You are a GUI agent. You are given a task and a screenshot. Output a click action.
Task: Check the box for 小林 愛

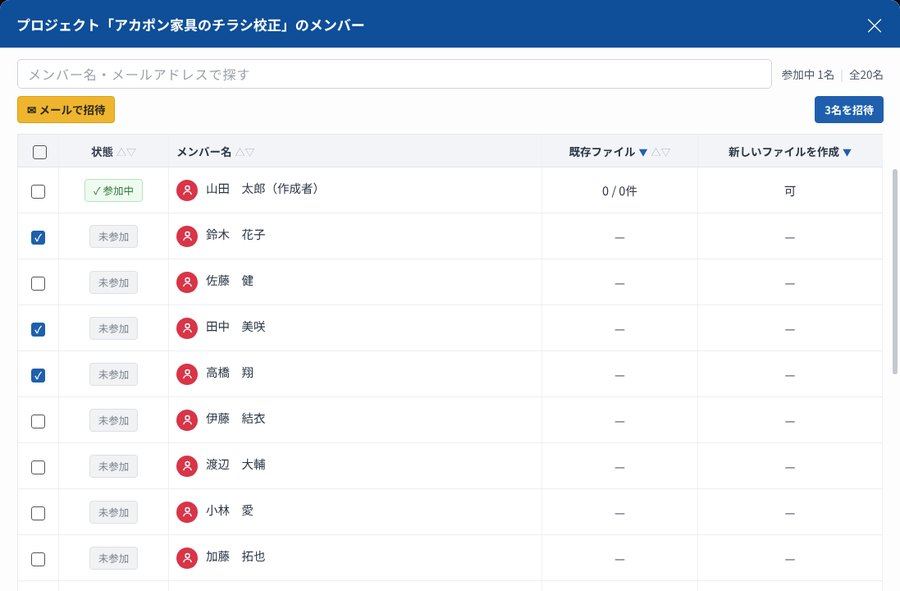[x=38, y=512]
